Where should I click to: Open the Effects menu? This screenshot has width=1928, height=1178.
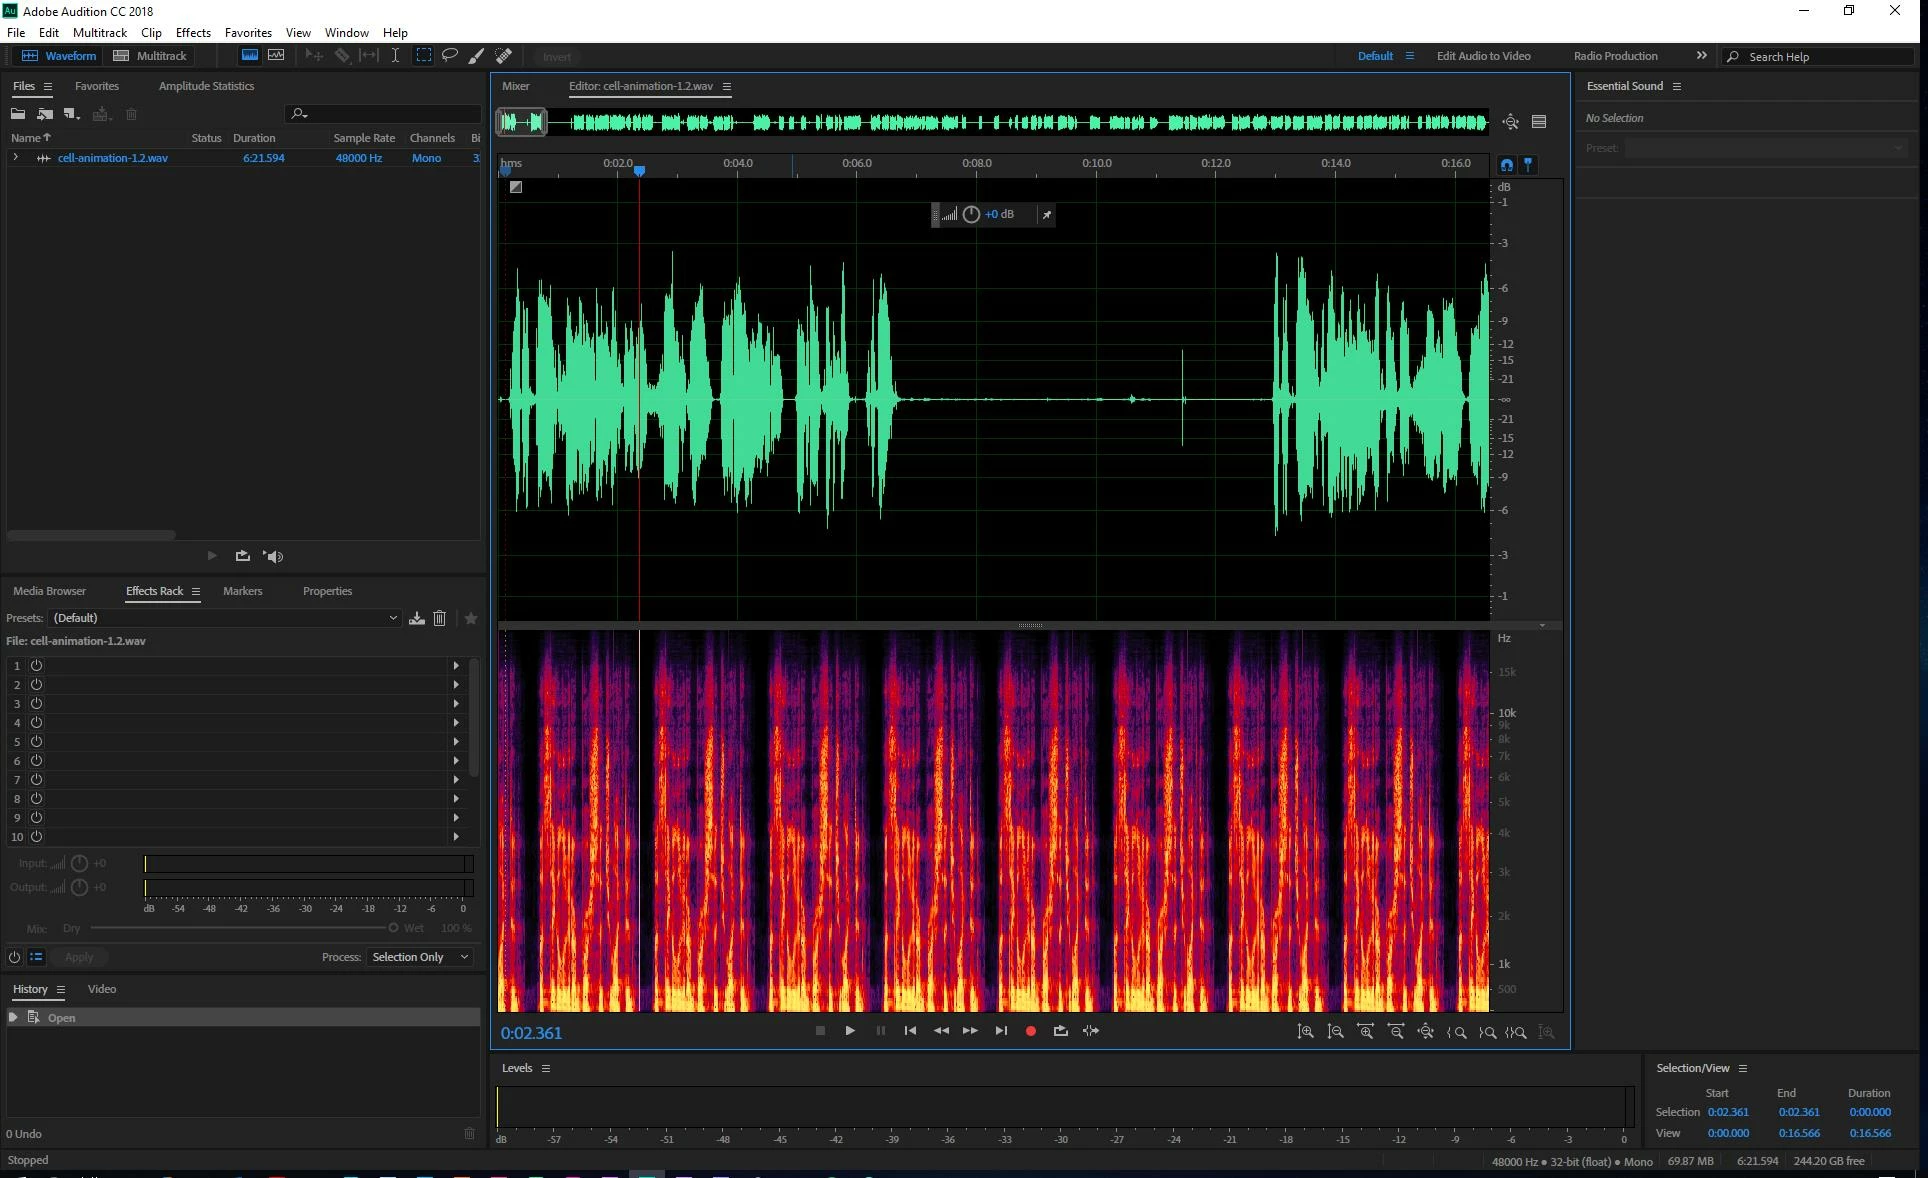coord(193,33)
